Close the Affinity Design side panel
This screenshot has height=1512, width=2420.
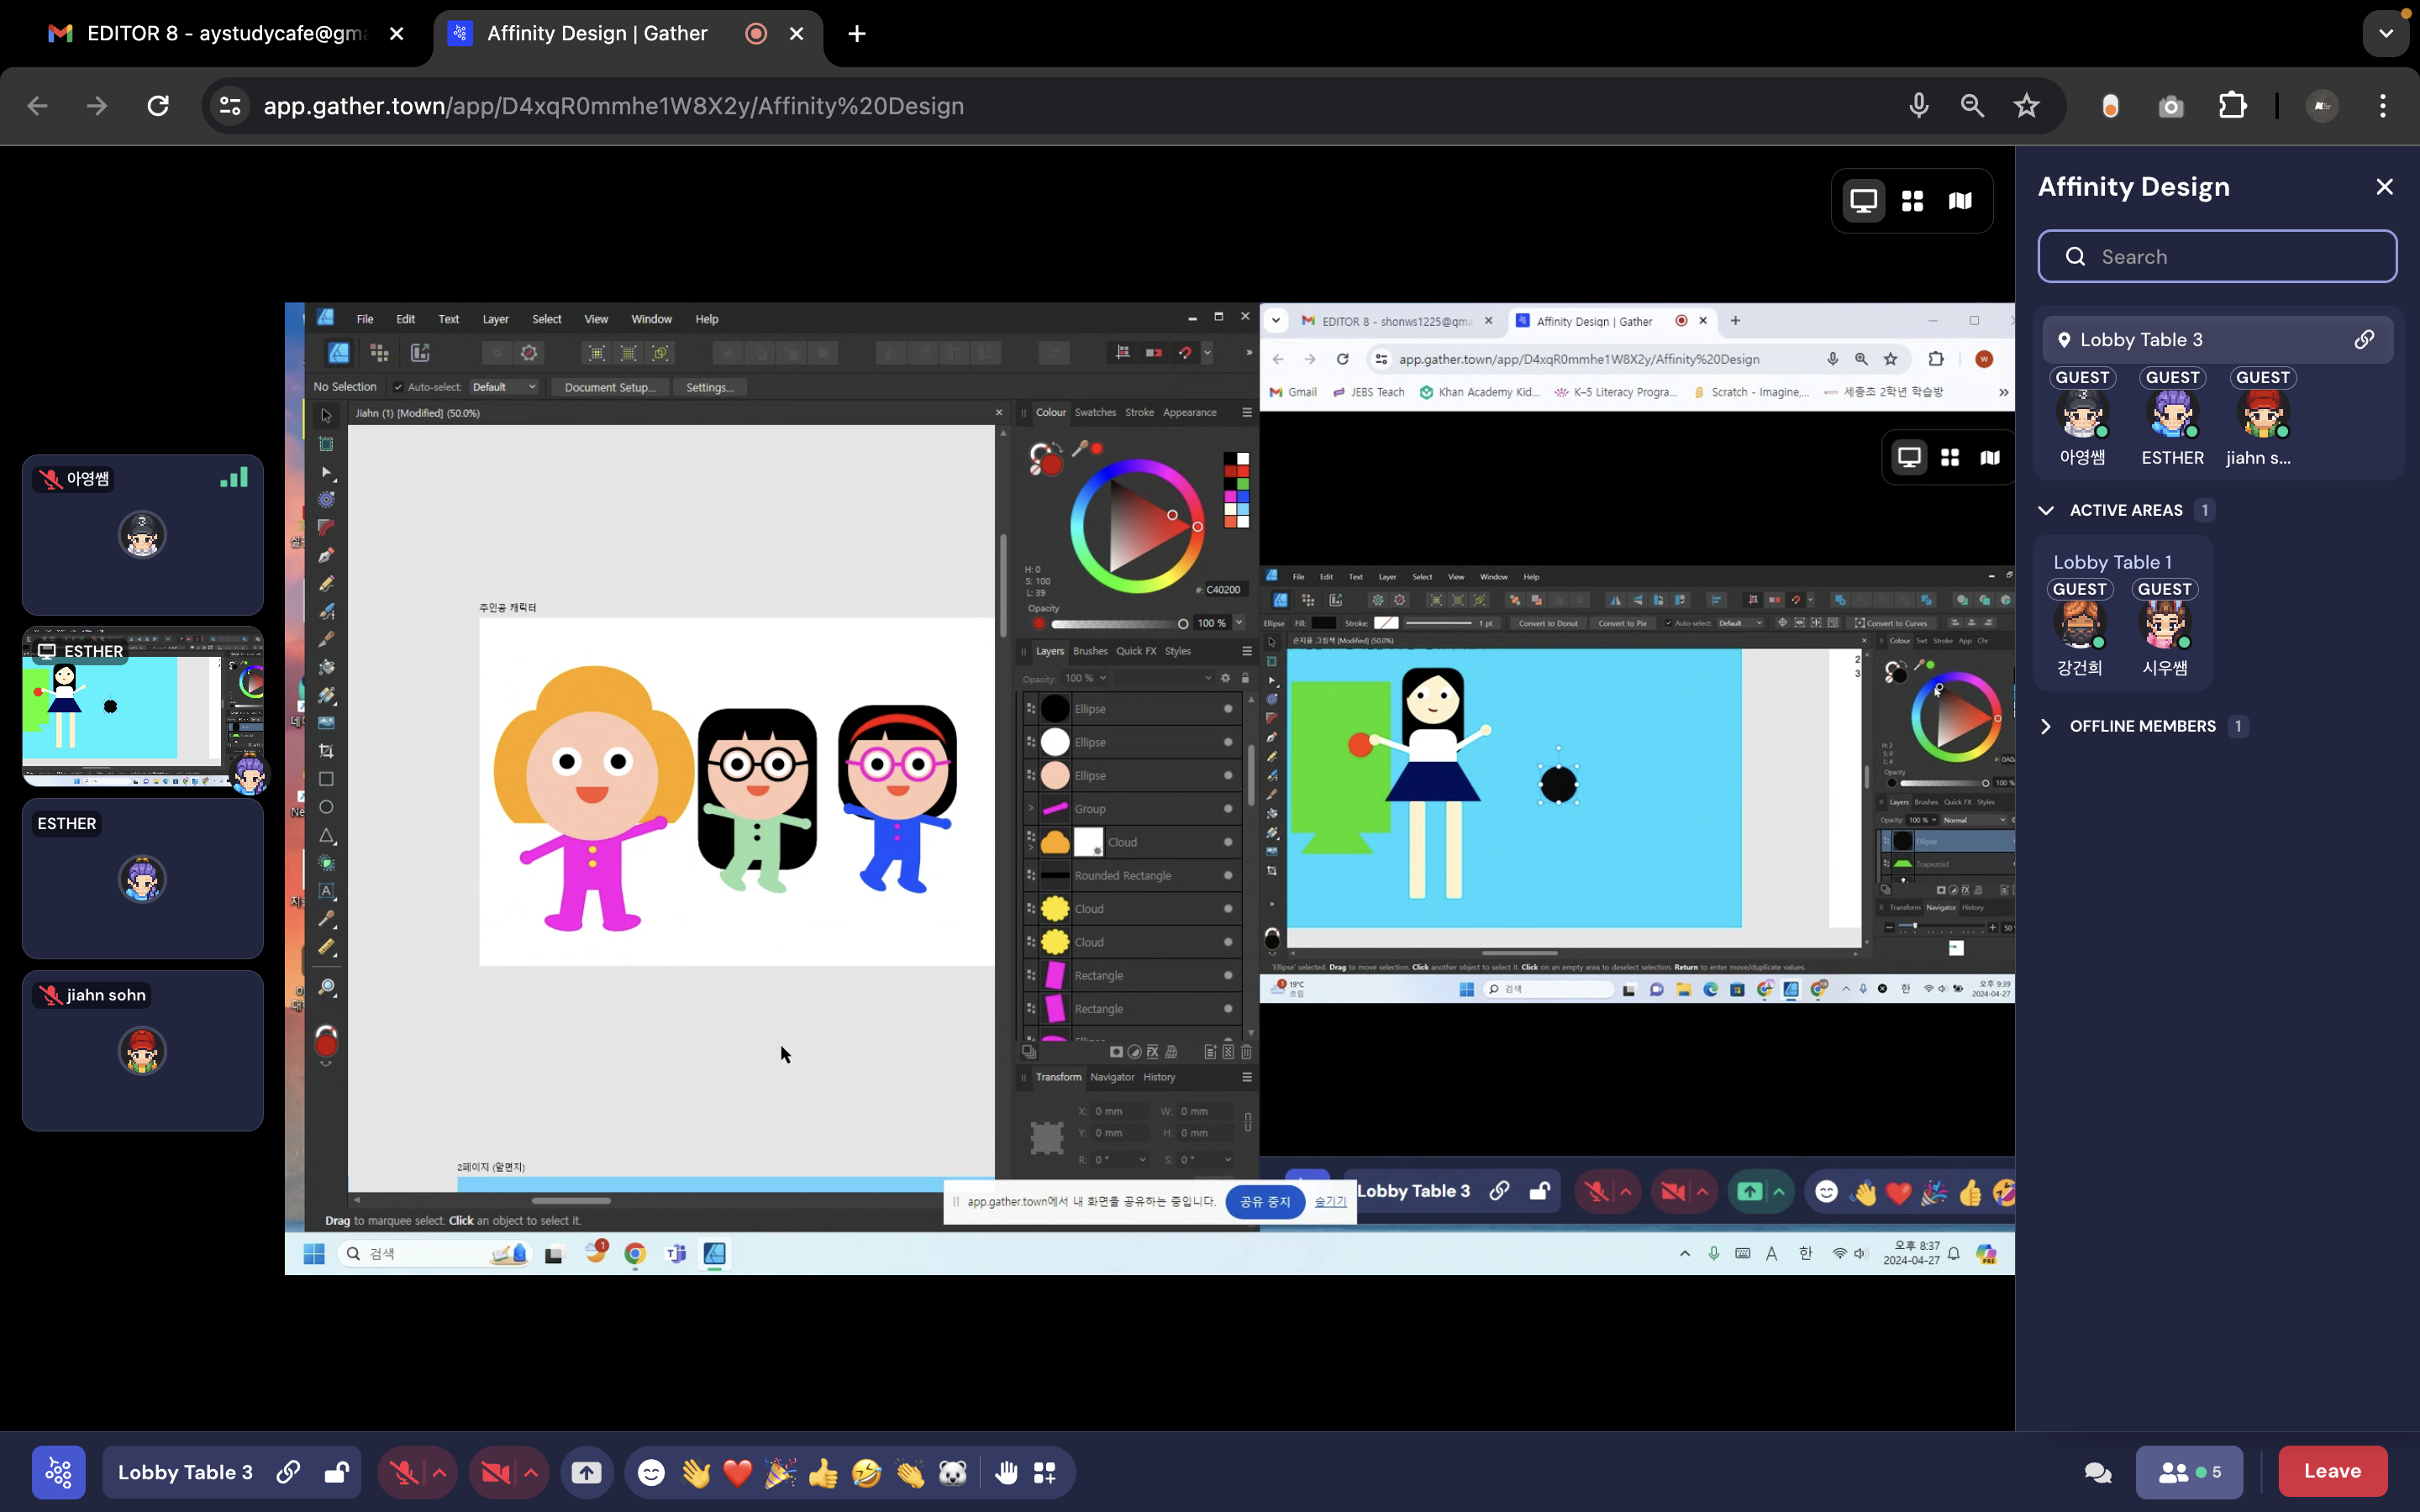tap(2384, 187)
